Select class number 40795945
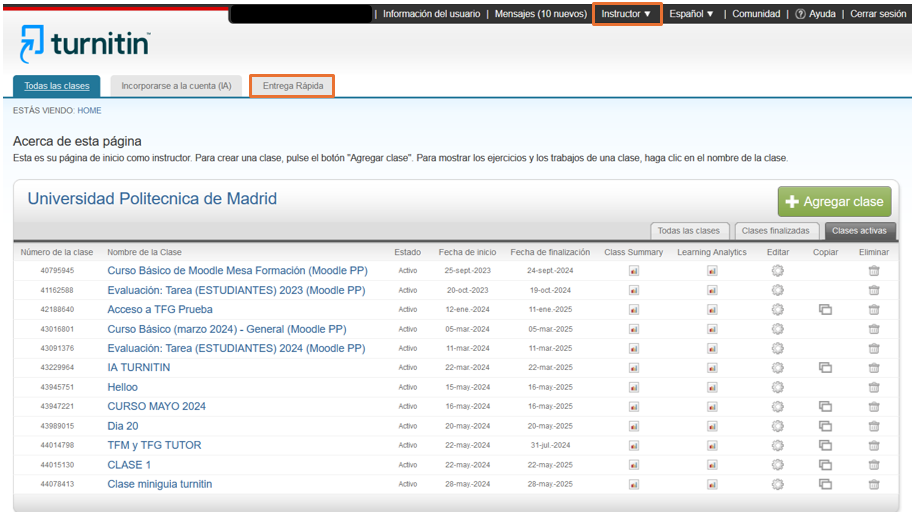 (57, 270)
